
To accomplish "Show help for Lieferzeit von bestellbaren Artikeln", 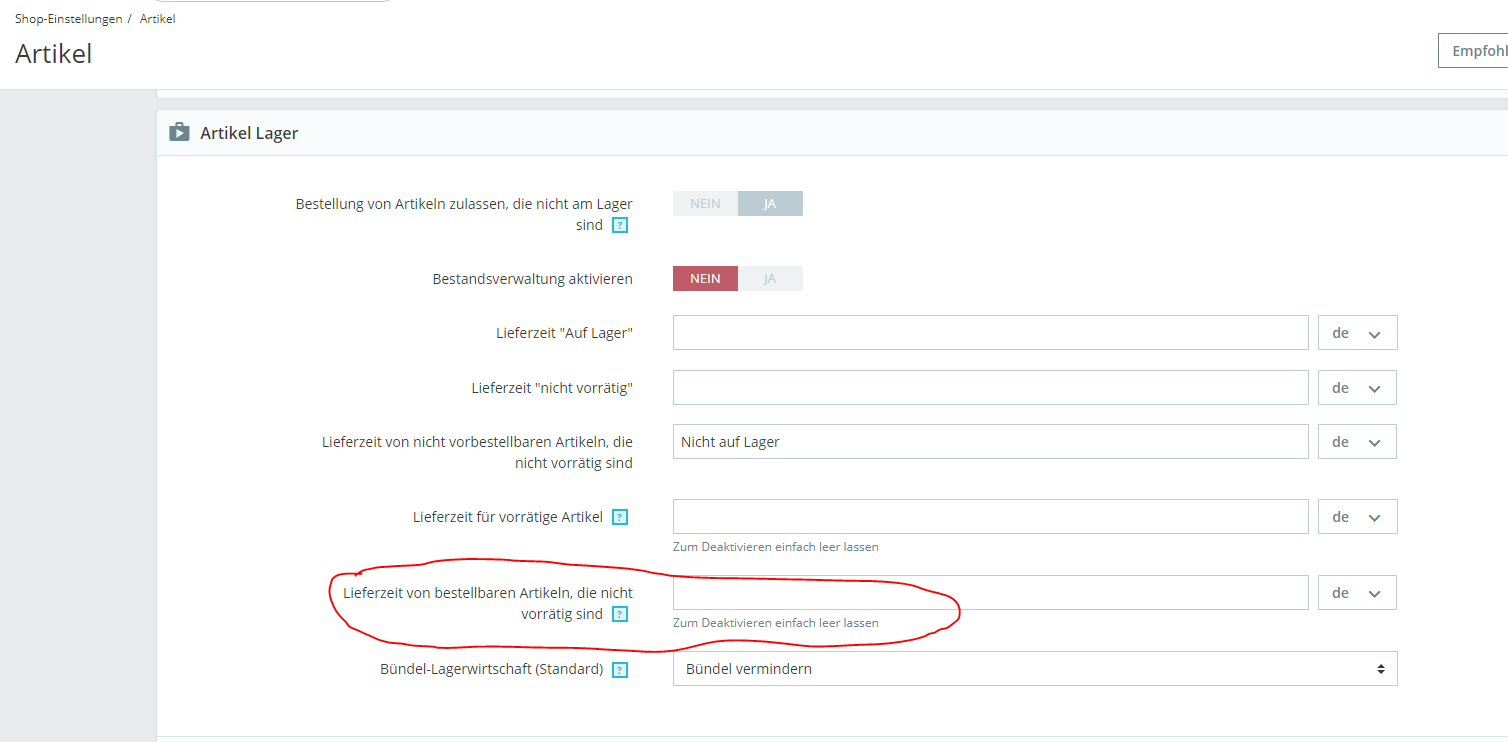I will pos(620,614).
